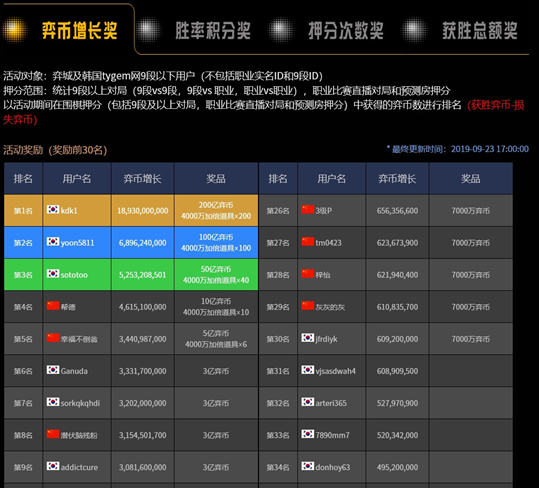Click username vjsasdwah4 in rank 31
Screen dimensions: 539x488
point(336,371)
